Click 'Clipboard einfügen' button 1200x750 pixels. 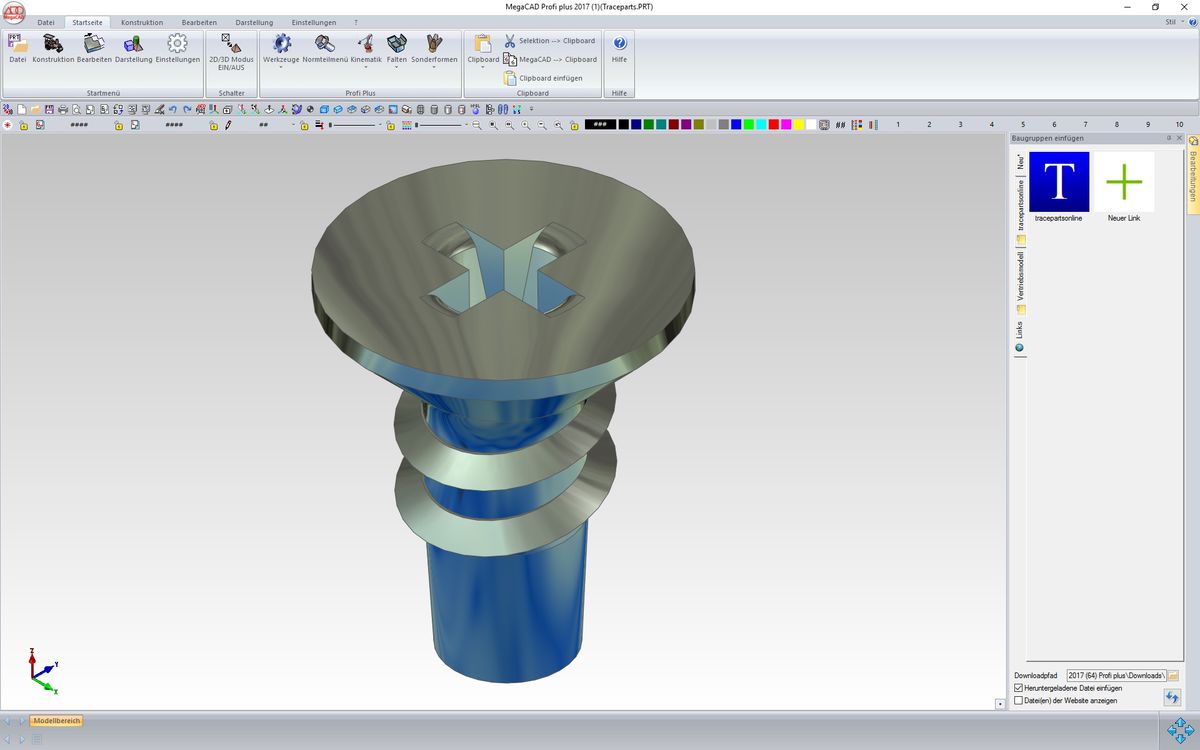[x=543, y=78]
